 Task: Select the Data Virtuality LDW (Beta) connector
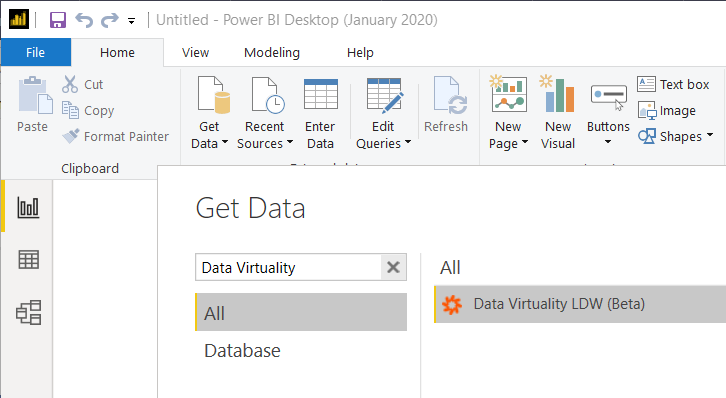(x=580, y=304)
